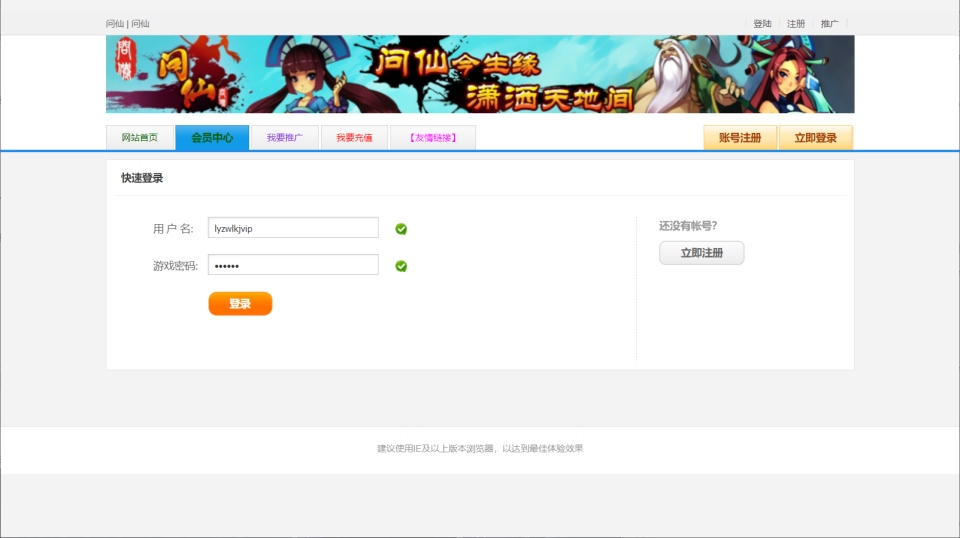Open the 友情链接 tab
Screen dimensions: 960x538
pos(433,138)
